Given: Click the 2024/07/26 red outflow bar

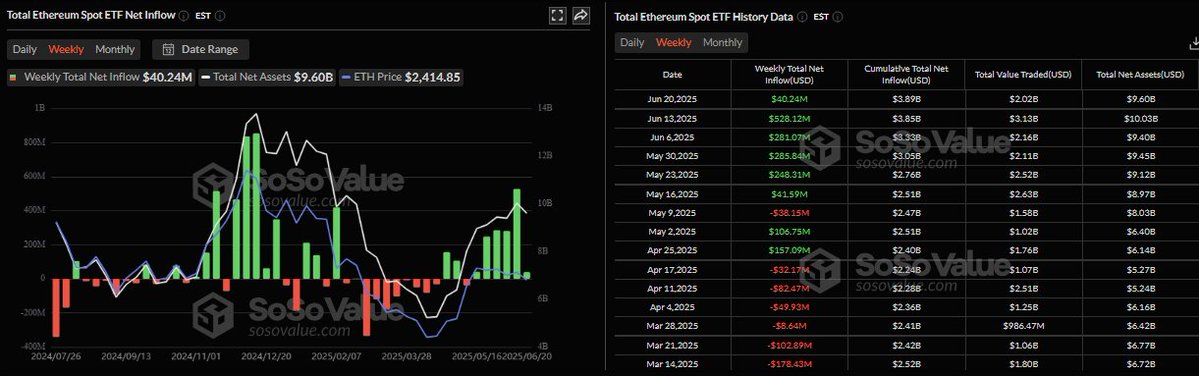Looking at the screenshot, I should 56,307.
